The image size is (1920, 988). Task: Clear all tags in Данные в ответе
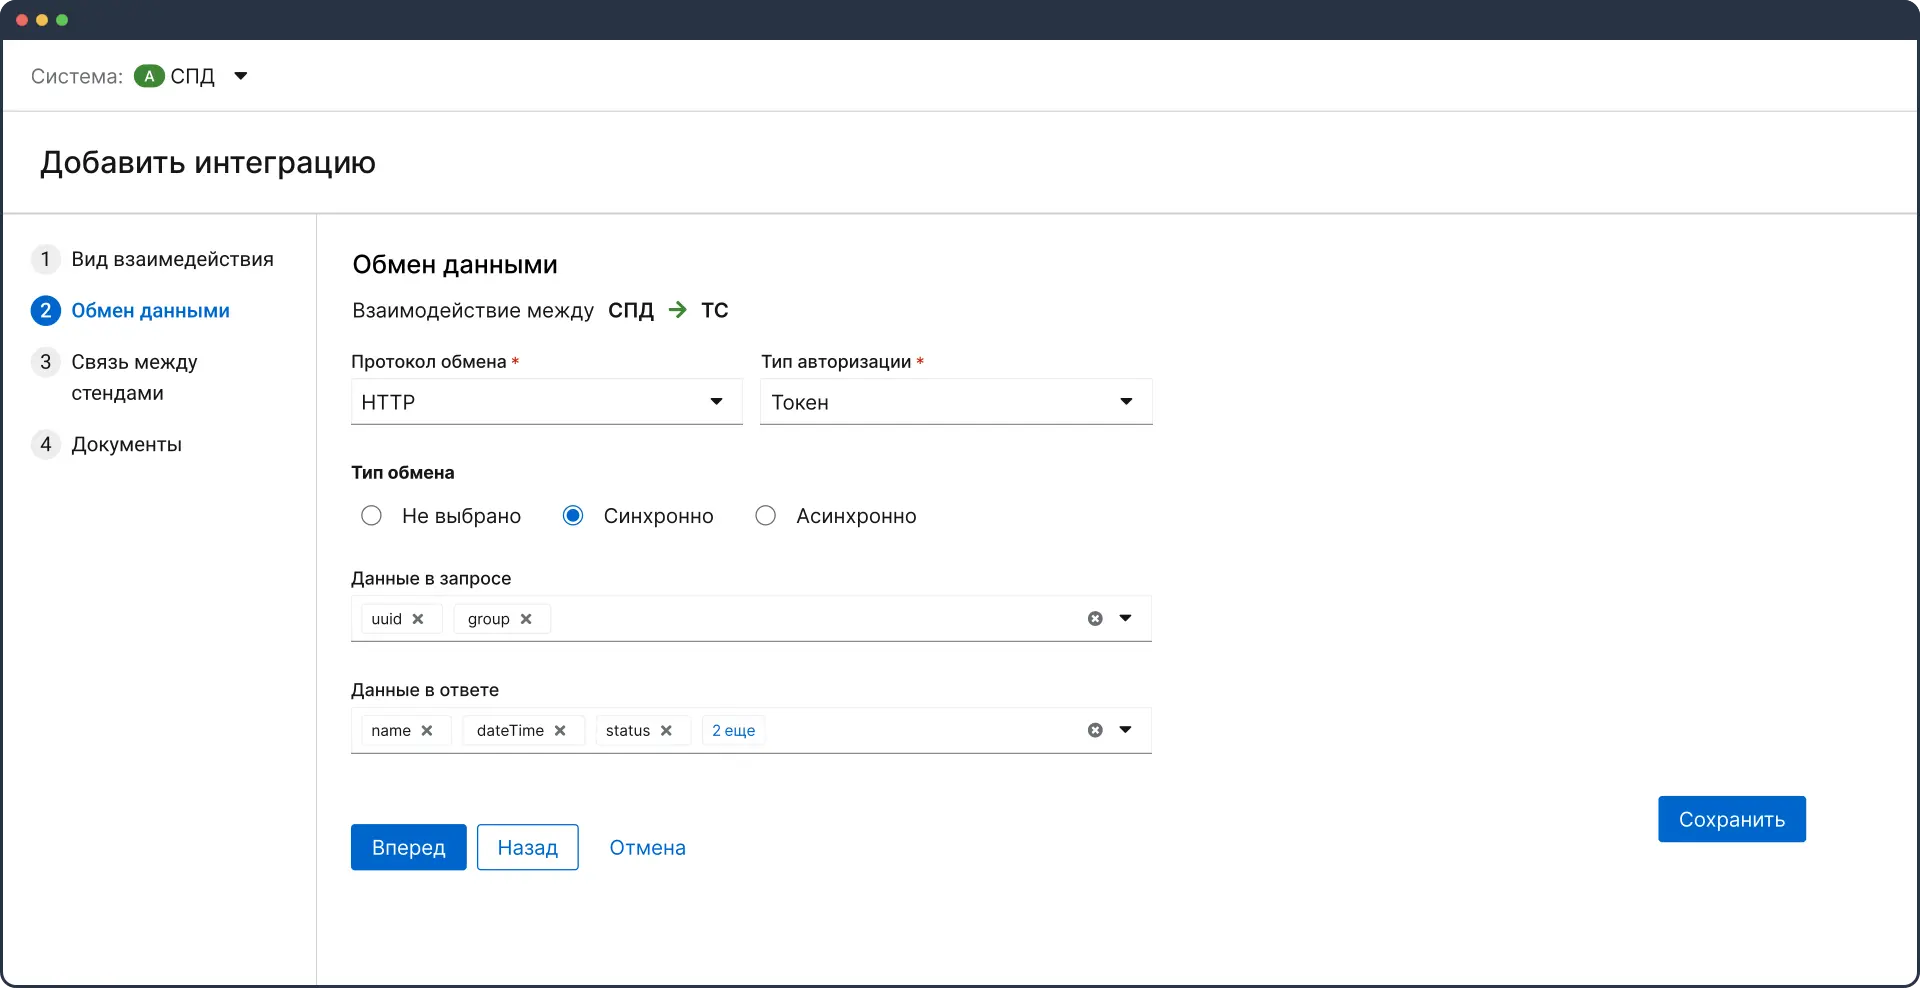[x=1095, y=731]
